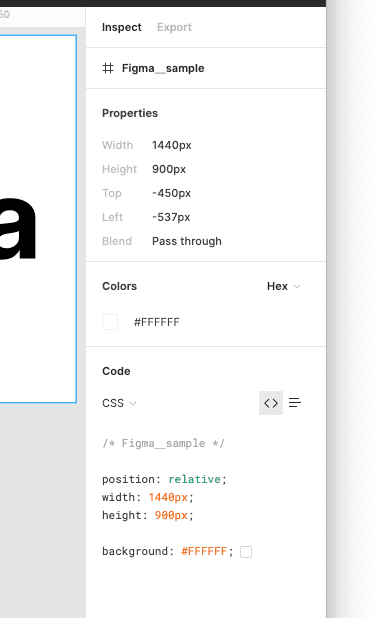Image resolution: width=381 pixels, height=618 pixels.
Task: Copy the #FFFFFF hex value in Colors
Action: [157, 322]
